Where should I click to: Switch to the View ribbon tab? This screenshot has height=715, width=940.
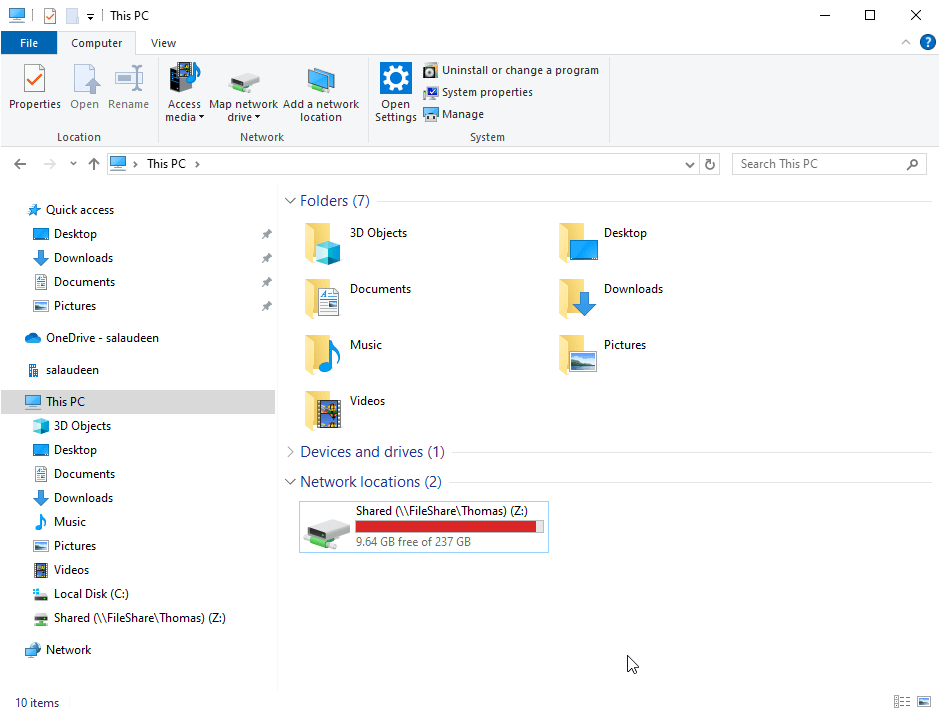(163, 43)
